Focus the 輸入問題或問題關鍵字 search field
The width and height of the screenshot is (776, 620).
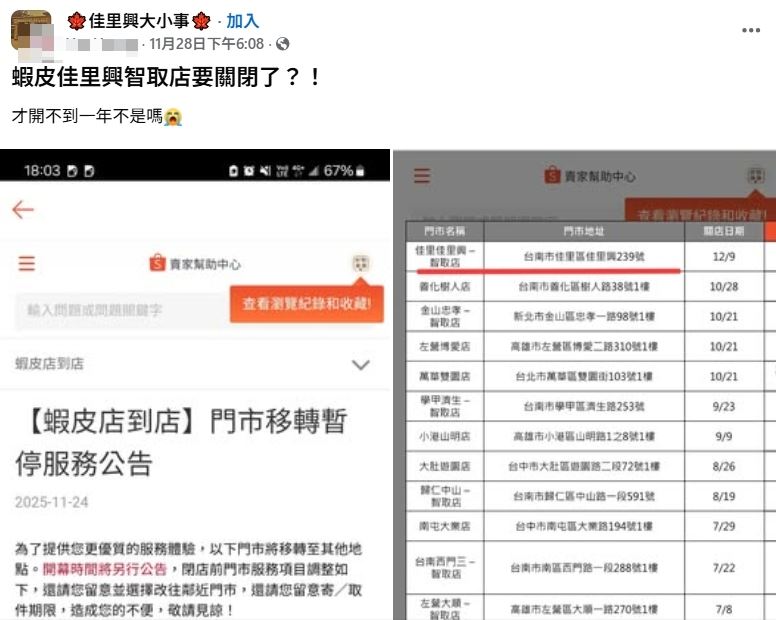point(122,311)
